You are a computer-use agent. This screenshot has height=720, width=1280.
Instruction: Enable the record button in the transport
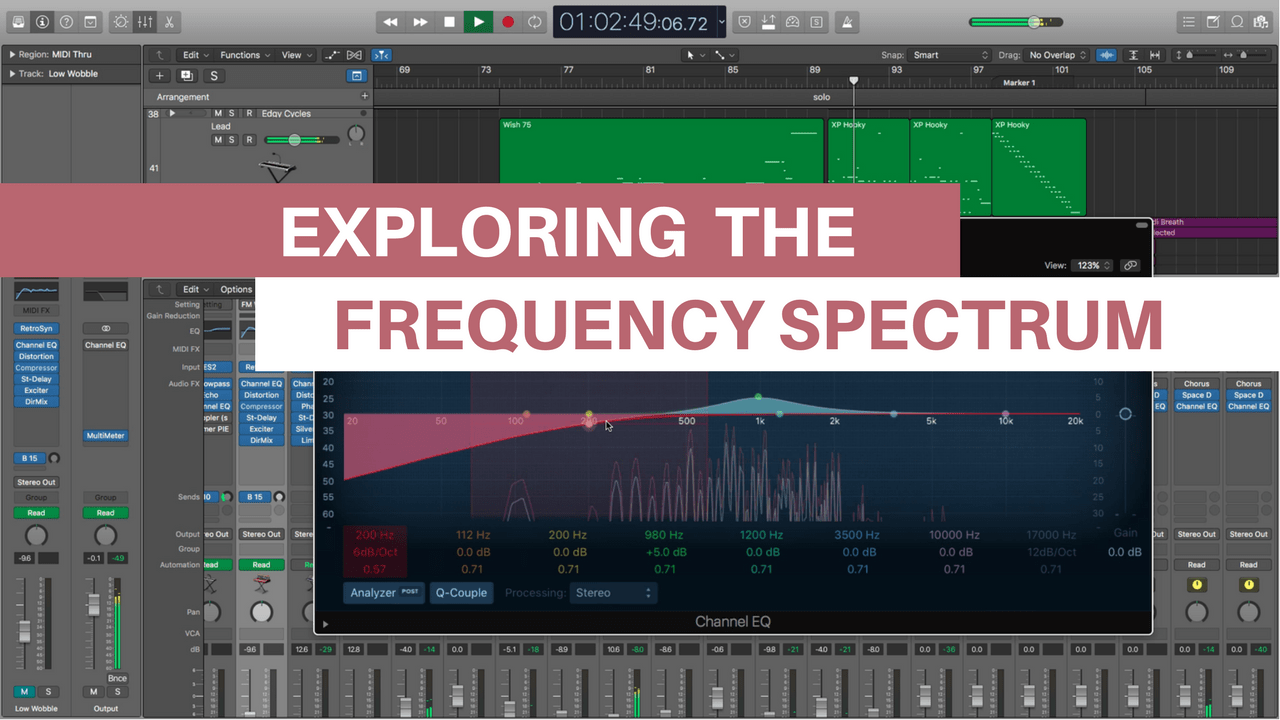508,21
